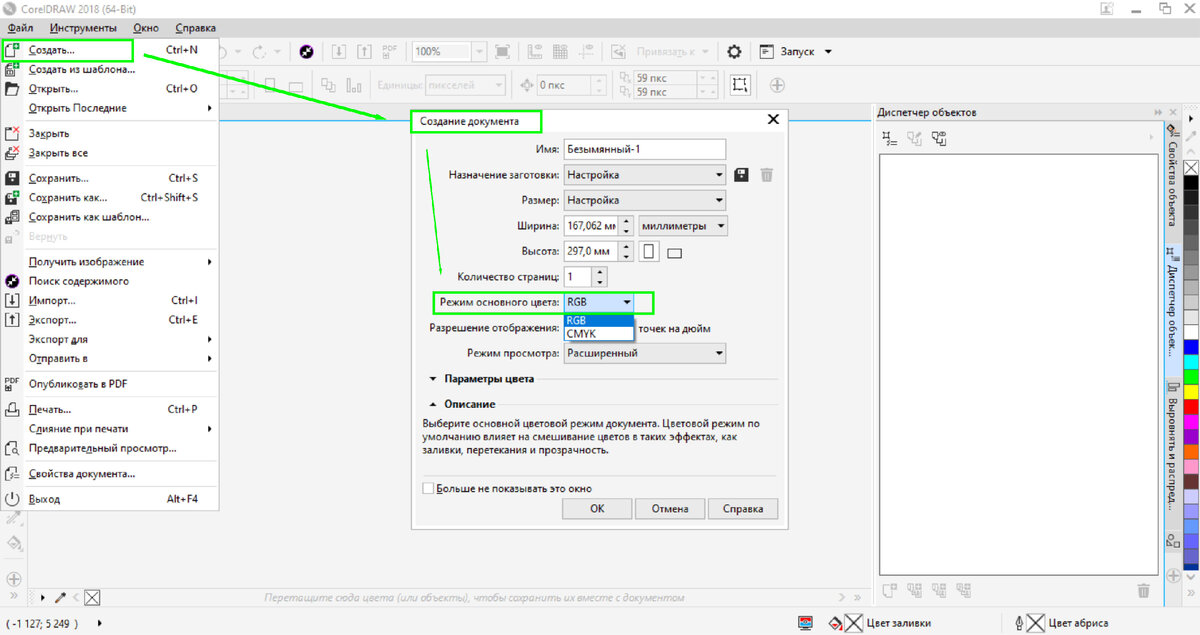
Task: Toggle 'Больше не показывать это окно' checkbox
Action: pos(428,489)
